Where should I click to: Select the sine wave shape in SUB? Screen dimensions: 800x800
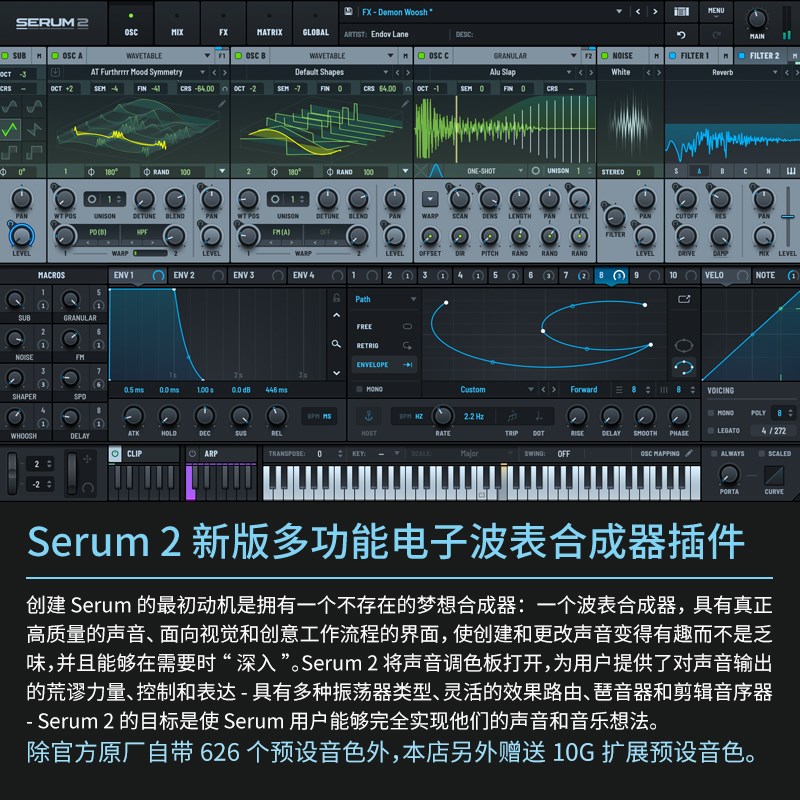(10, 107)
